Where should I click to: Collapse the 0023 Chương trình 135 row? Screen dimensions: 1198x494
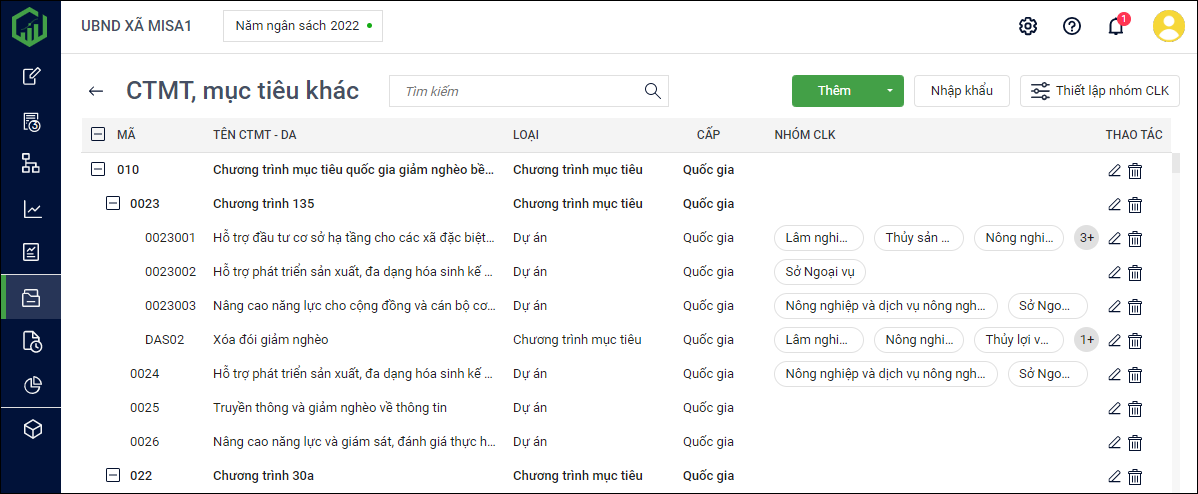(113, 204)
